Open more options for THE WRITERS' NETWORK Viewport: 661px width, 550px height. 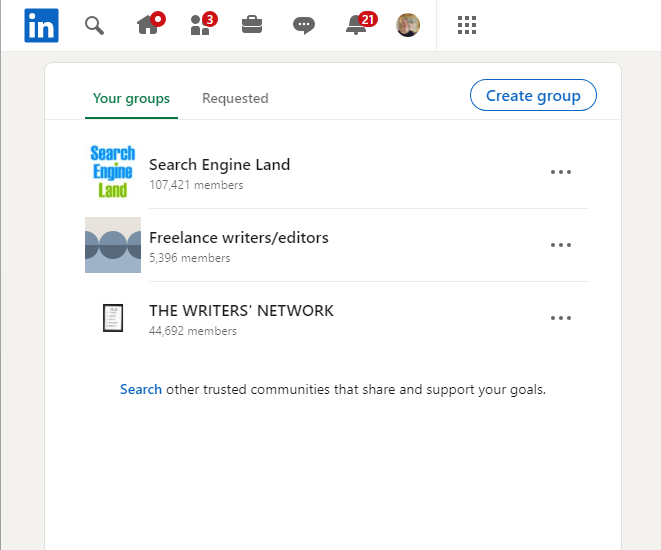(x=561, y=318)
